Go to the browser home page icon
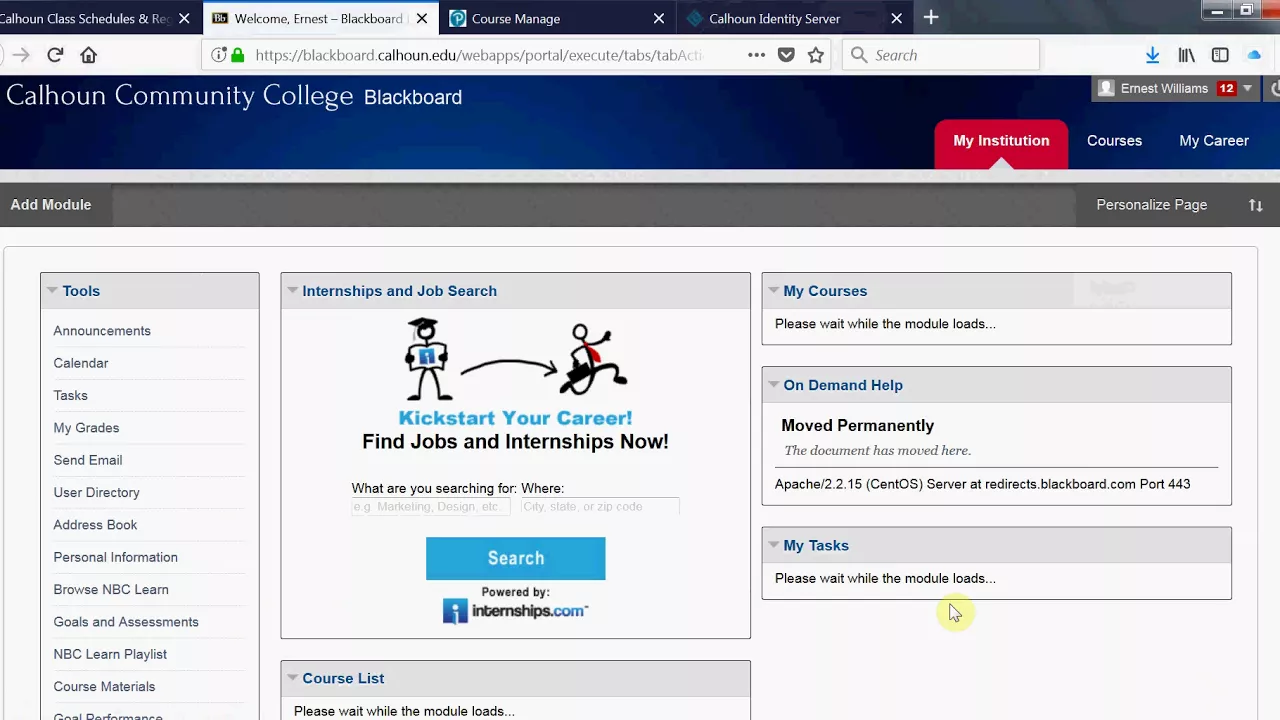1280x720 pixels. (89, 55)
